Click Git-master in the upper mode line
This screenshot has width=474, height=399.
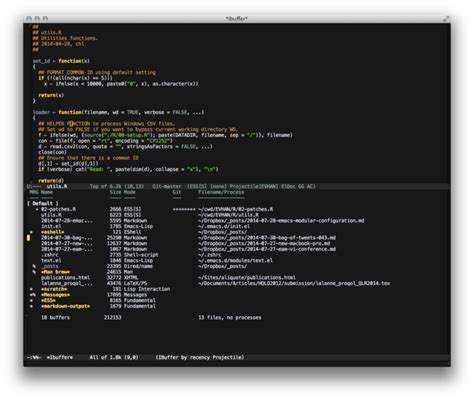coord(167,186)
